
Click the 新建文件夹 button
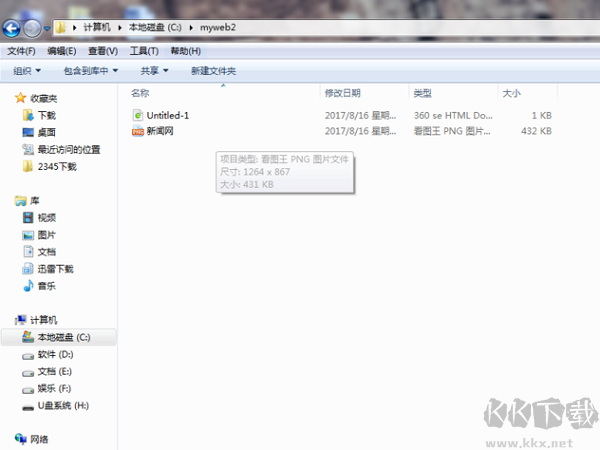point(214,71)
